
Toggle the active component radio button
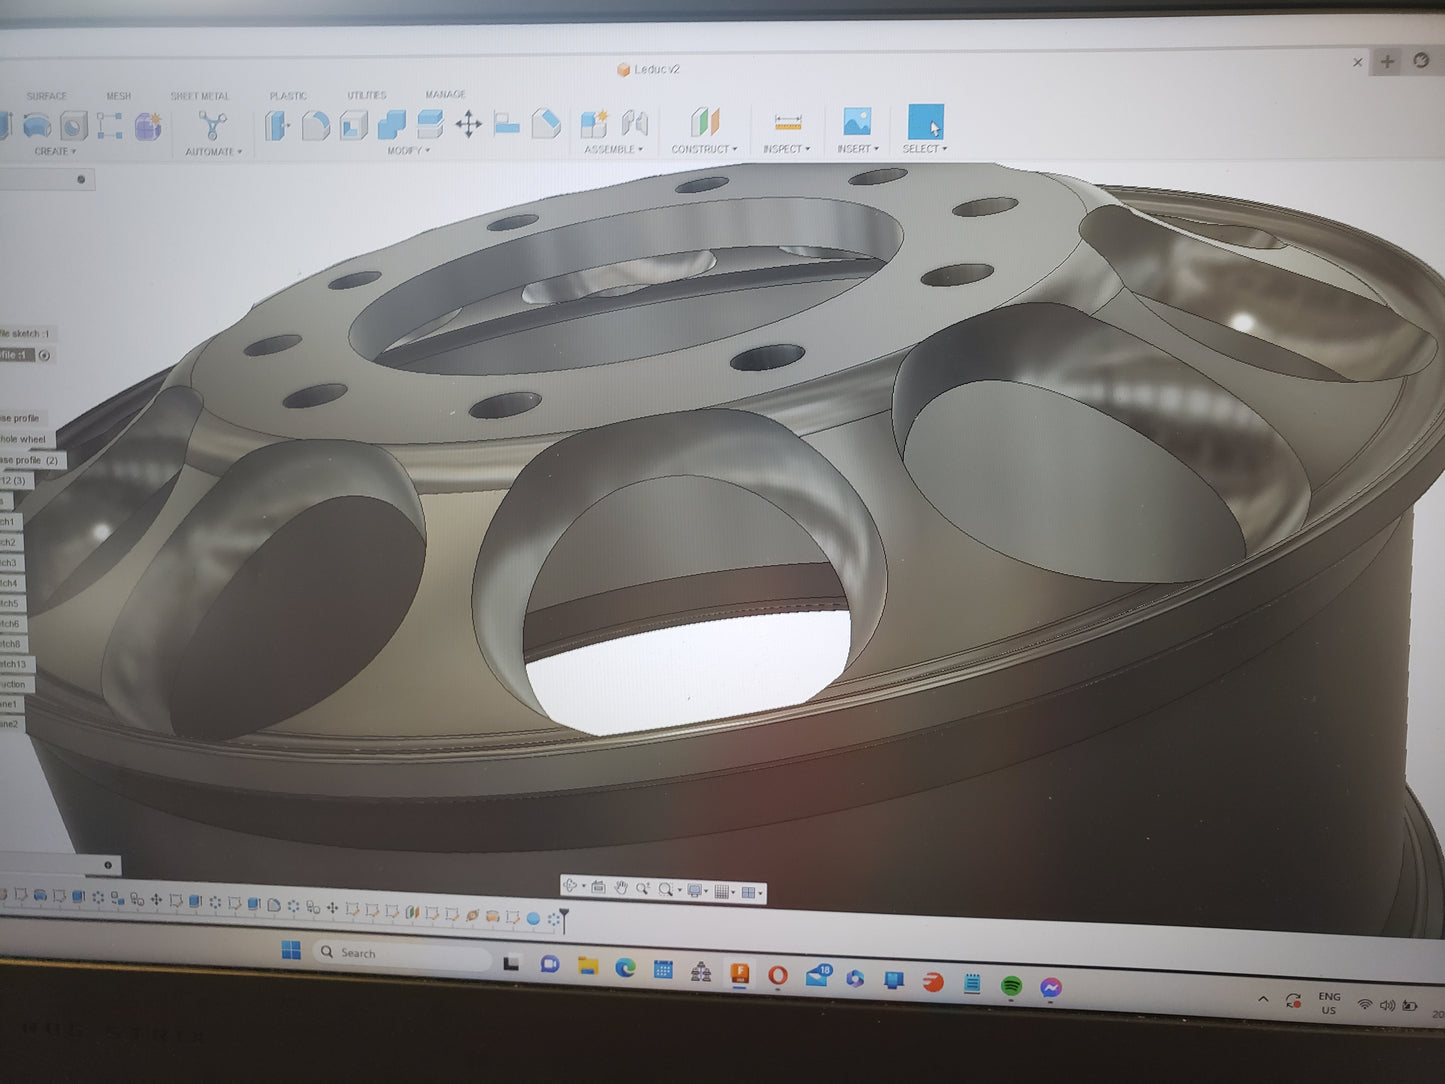coord(43,355)
